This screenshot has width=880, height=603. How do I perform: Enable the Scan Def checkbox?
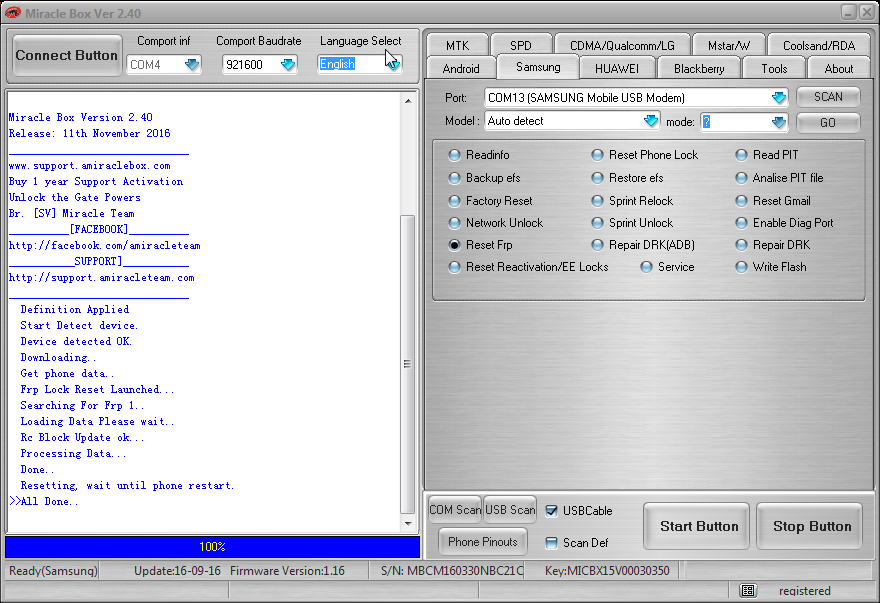552,542
